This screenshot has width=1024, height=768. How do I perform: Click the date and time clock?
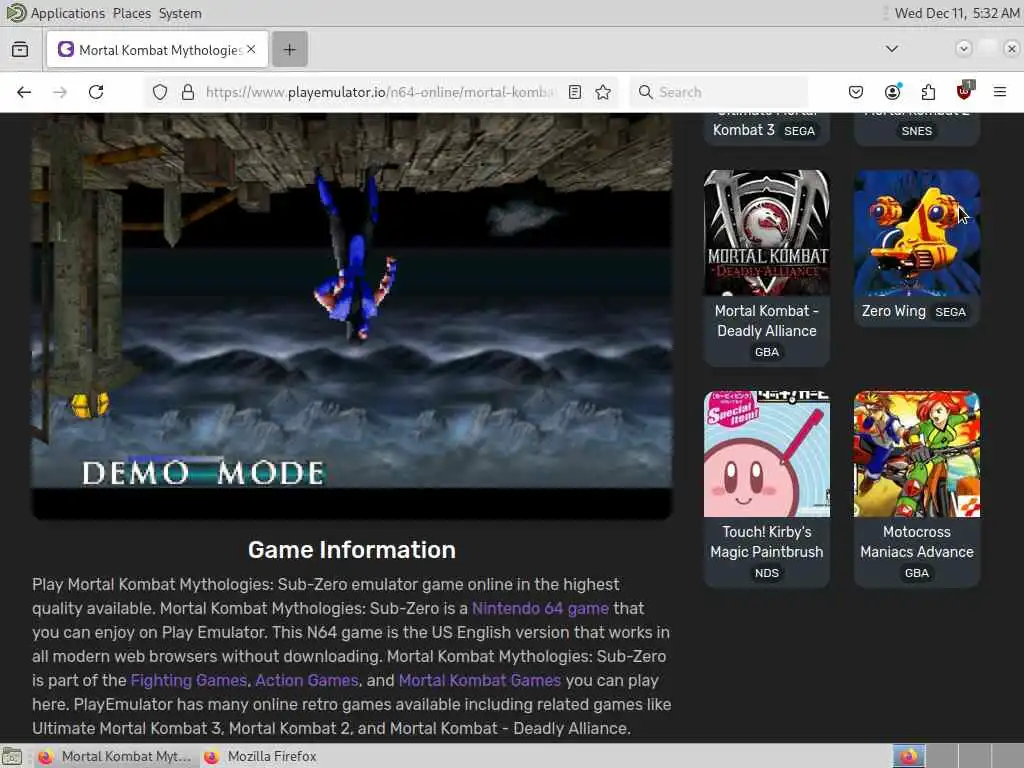(x=957, y=13)
